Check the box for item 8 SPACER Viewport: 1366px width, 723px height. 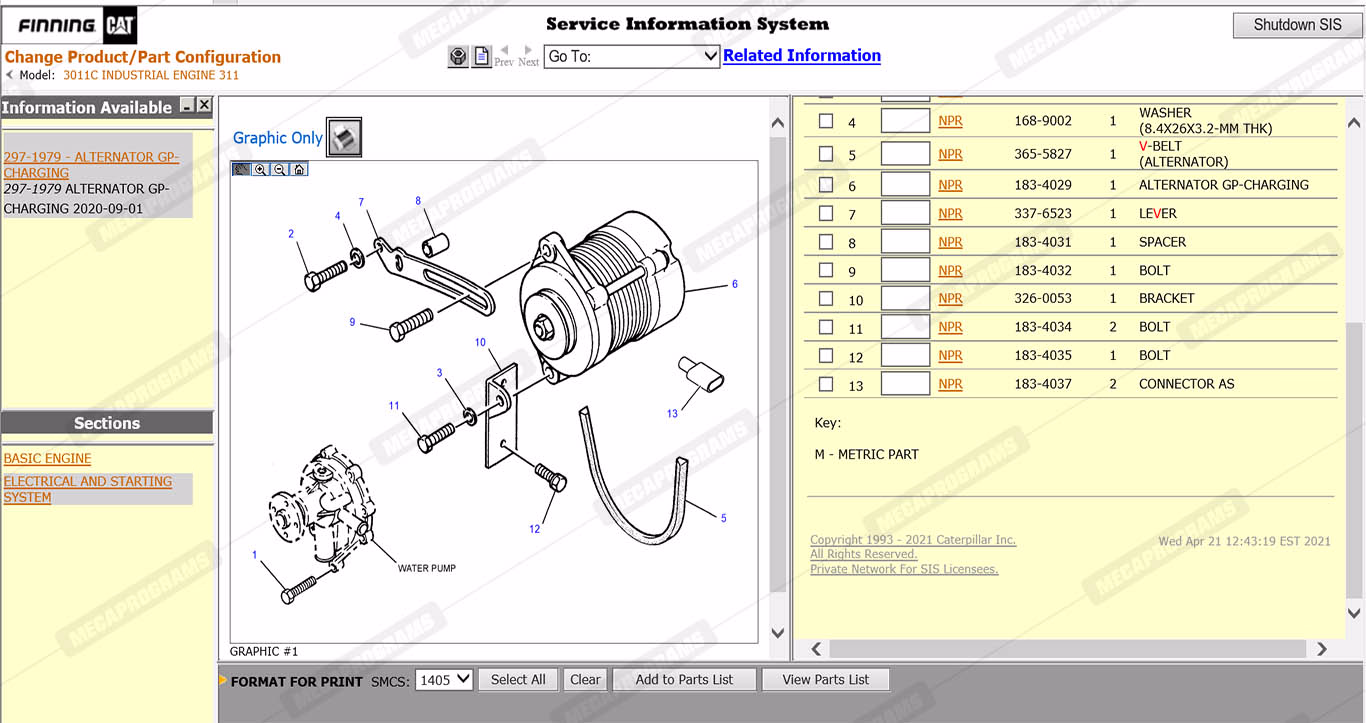coord(826,242)
